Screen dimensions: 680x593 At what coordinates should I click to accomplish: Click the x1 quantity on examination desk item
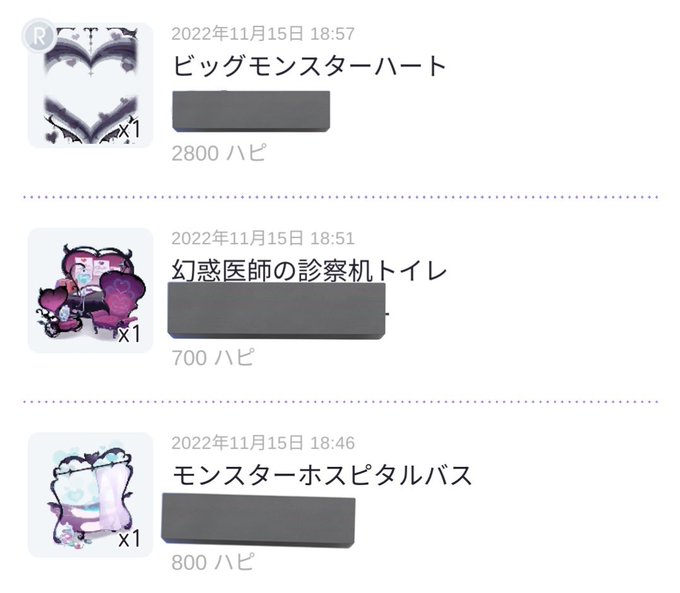coord(129,334)
